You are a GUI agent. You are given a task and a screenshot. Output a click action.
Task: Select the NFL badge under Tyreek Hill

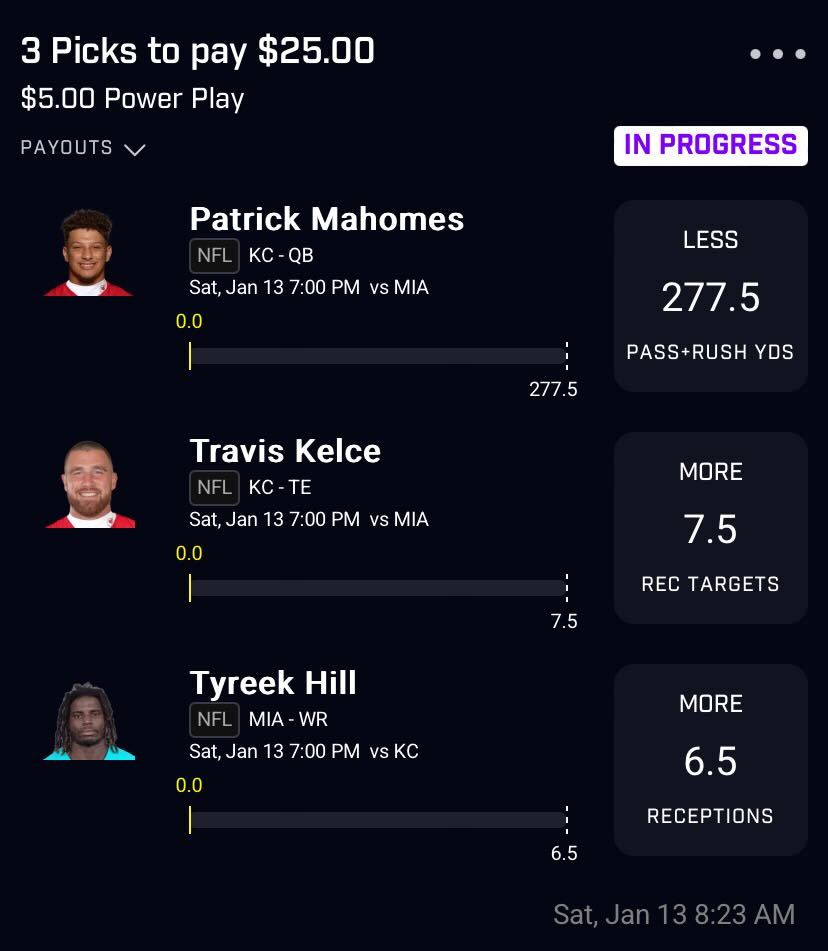pyautogui.click(x=214, y=720)
